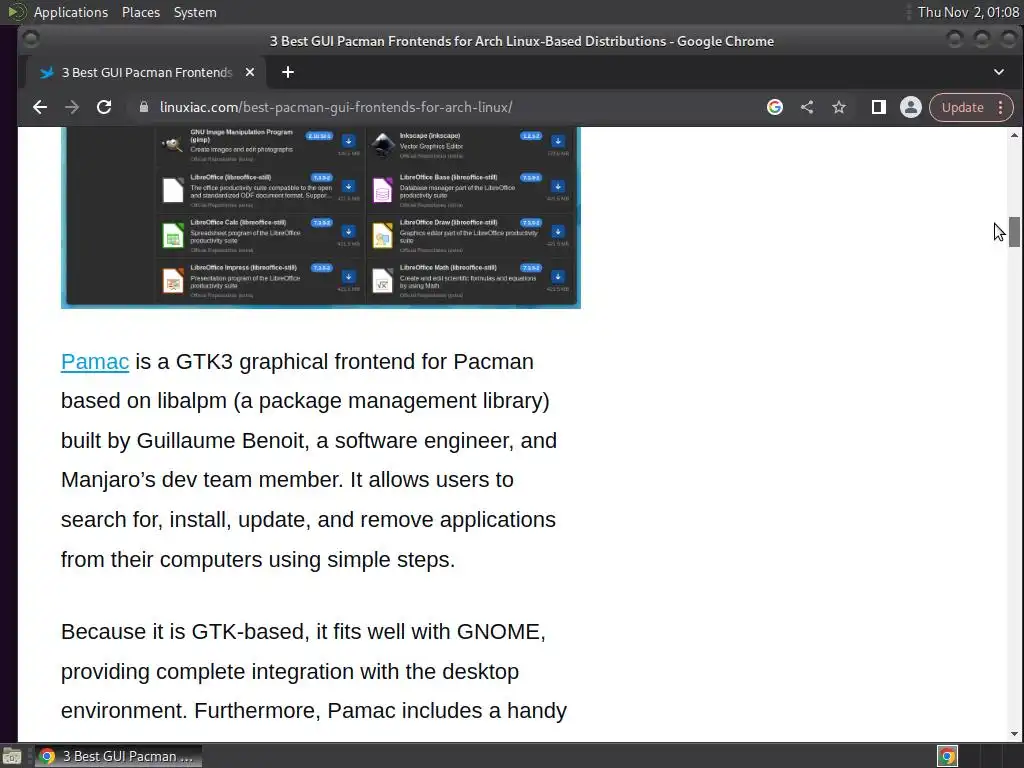The height and width of the screenshot is (768, 1024).
Task: Expand the tab search dropdown
Action: click(999, 72)
